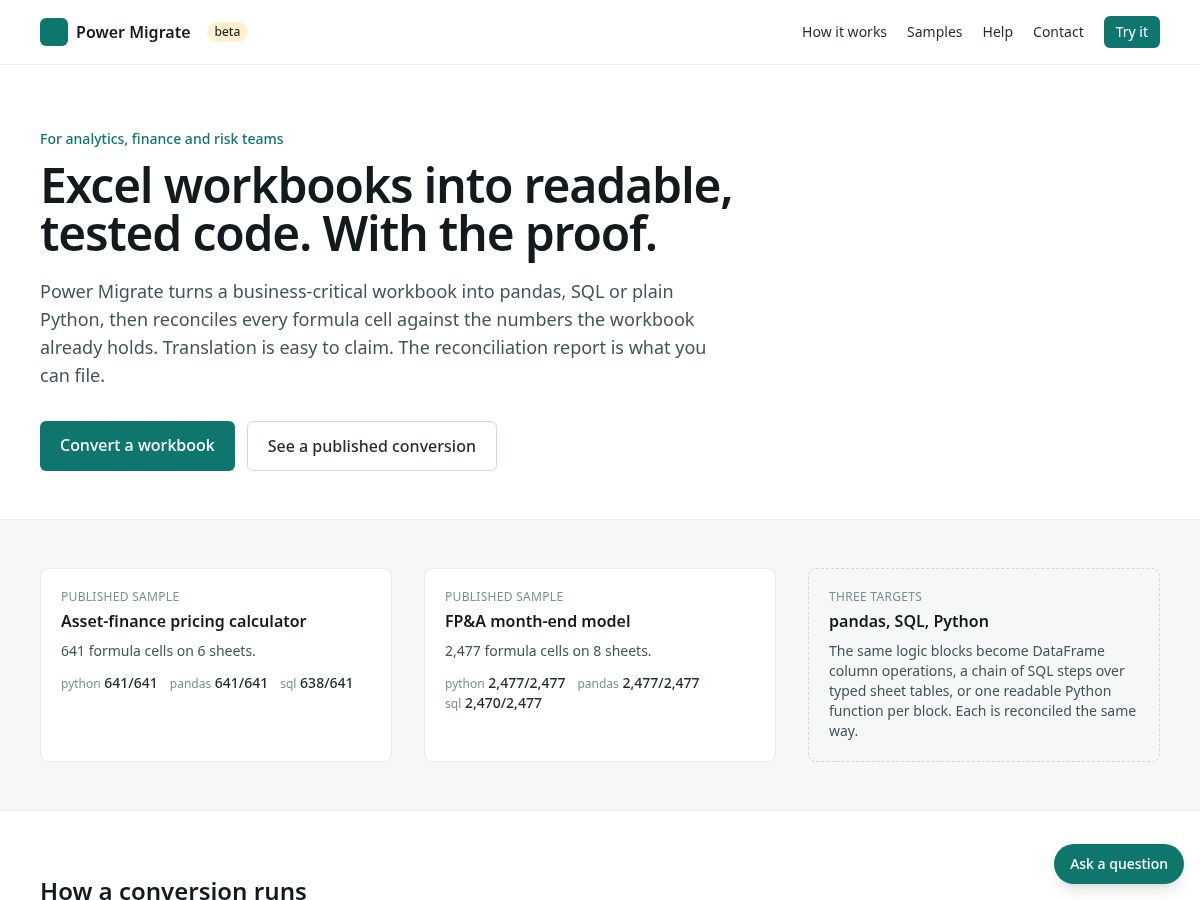Click the How a conversion runs heading

tap(173, 891)
